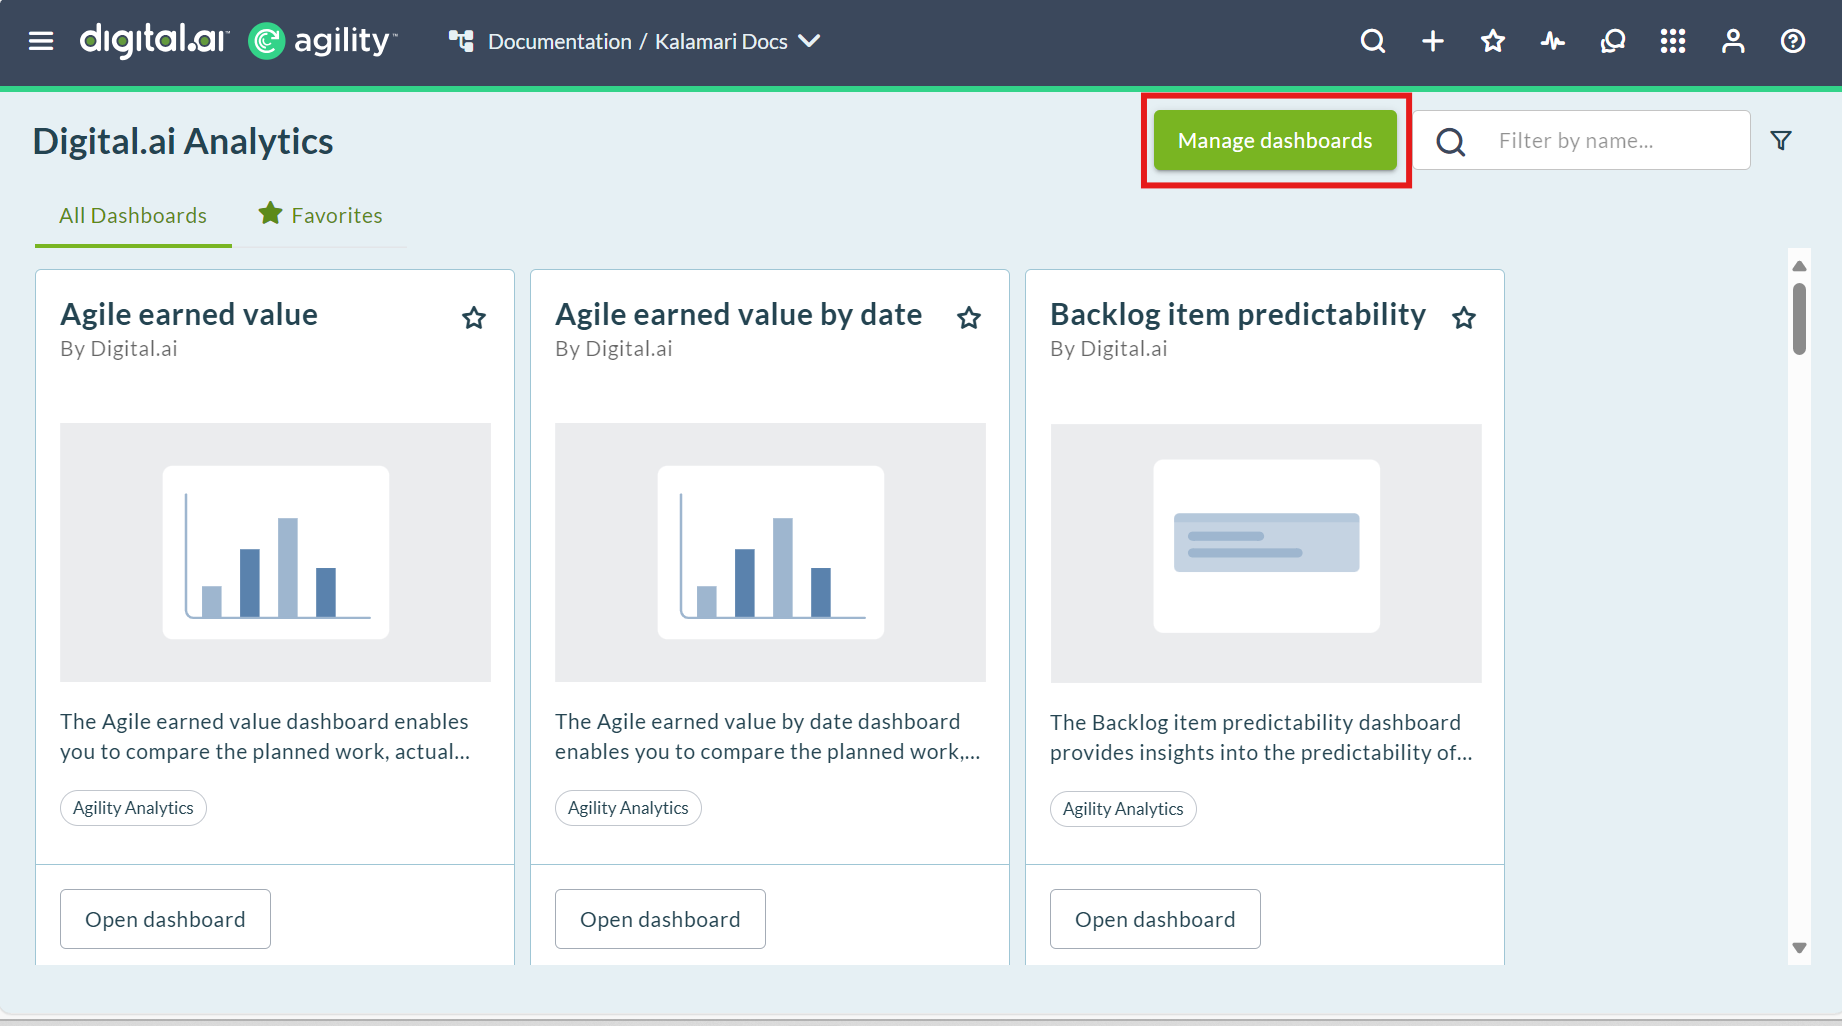This screenshot has height=1026, width=1842.
Task: Open the funnel filter options icon
Action: 1781,140
